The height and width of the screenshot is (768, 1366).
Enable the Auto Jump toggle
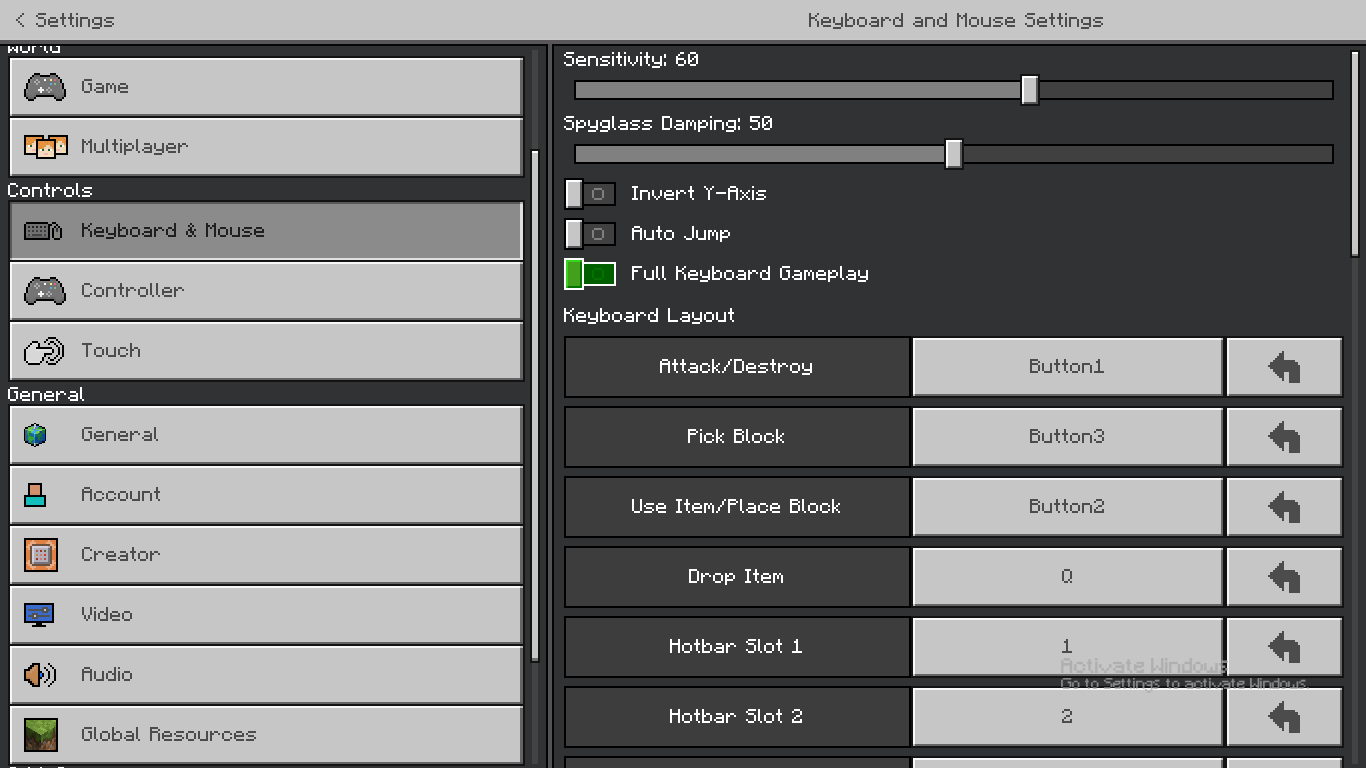coord(590,234)
